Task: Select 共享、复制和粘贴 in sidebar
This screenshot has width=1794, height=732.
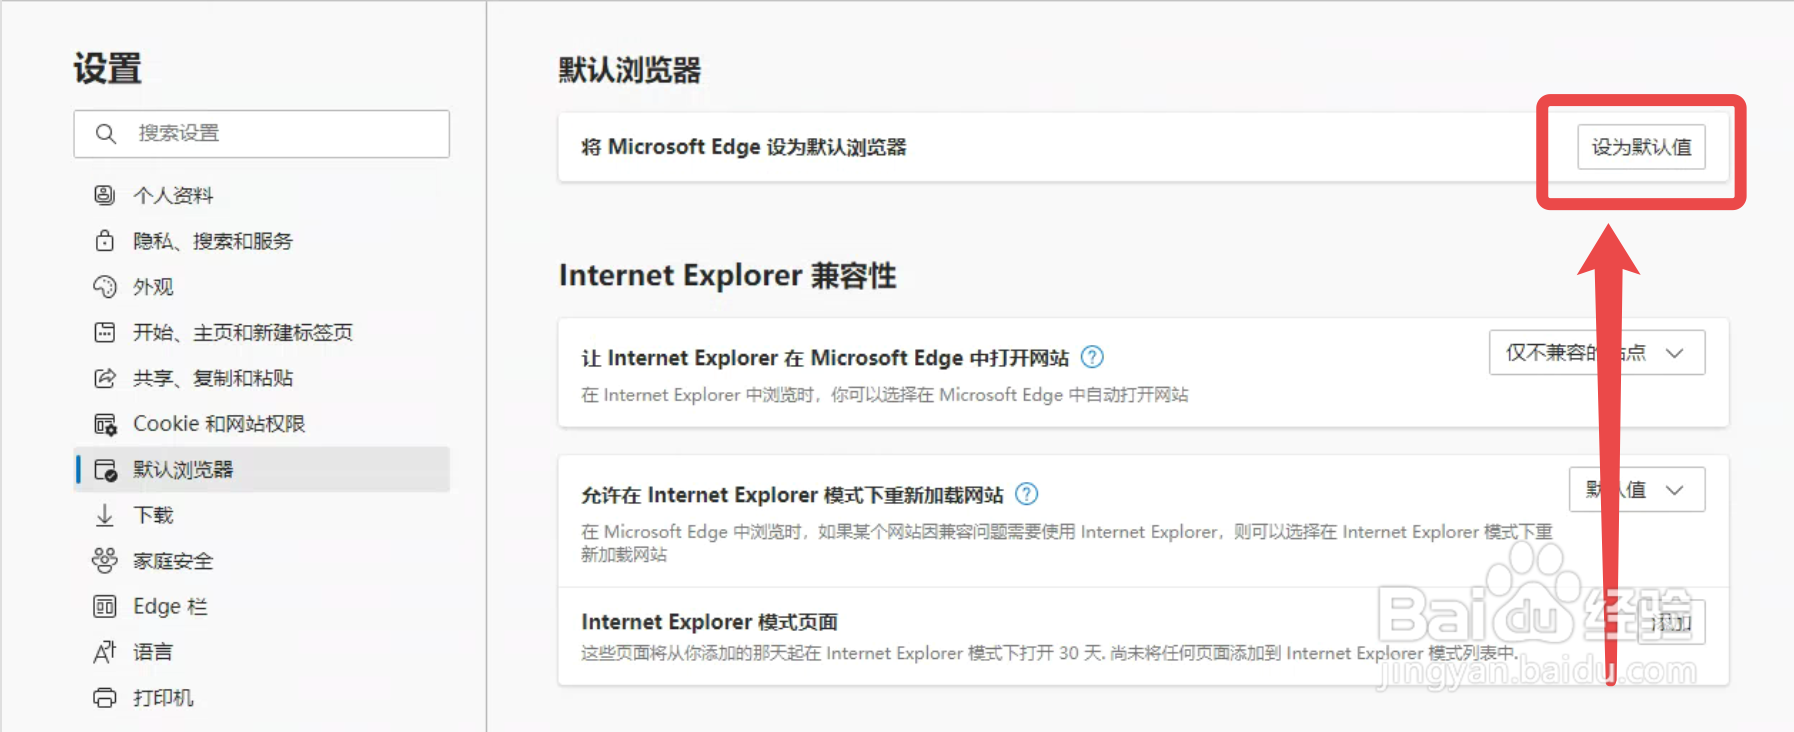Action: pyautogui.click(x=263, y=378)
